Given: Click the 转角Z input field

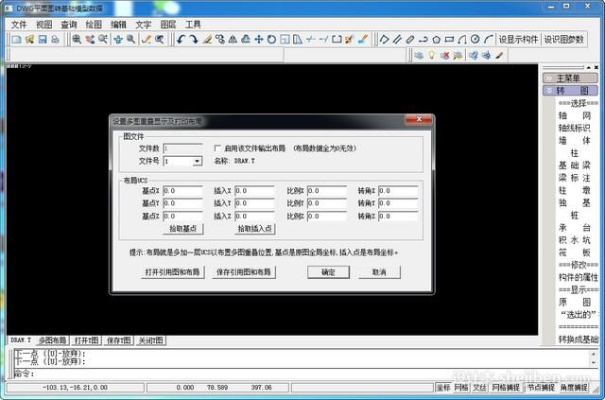Looking at the screenshot, I should (398, 216).
